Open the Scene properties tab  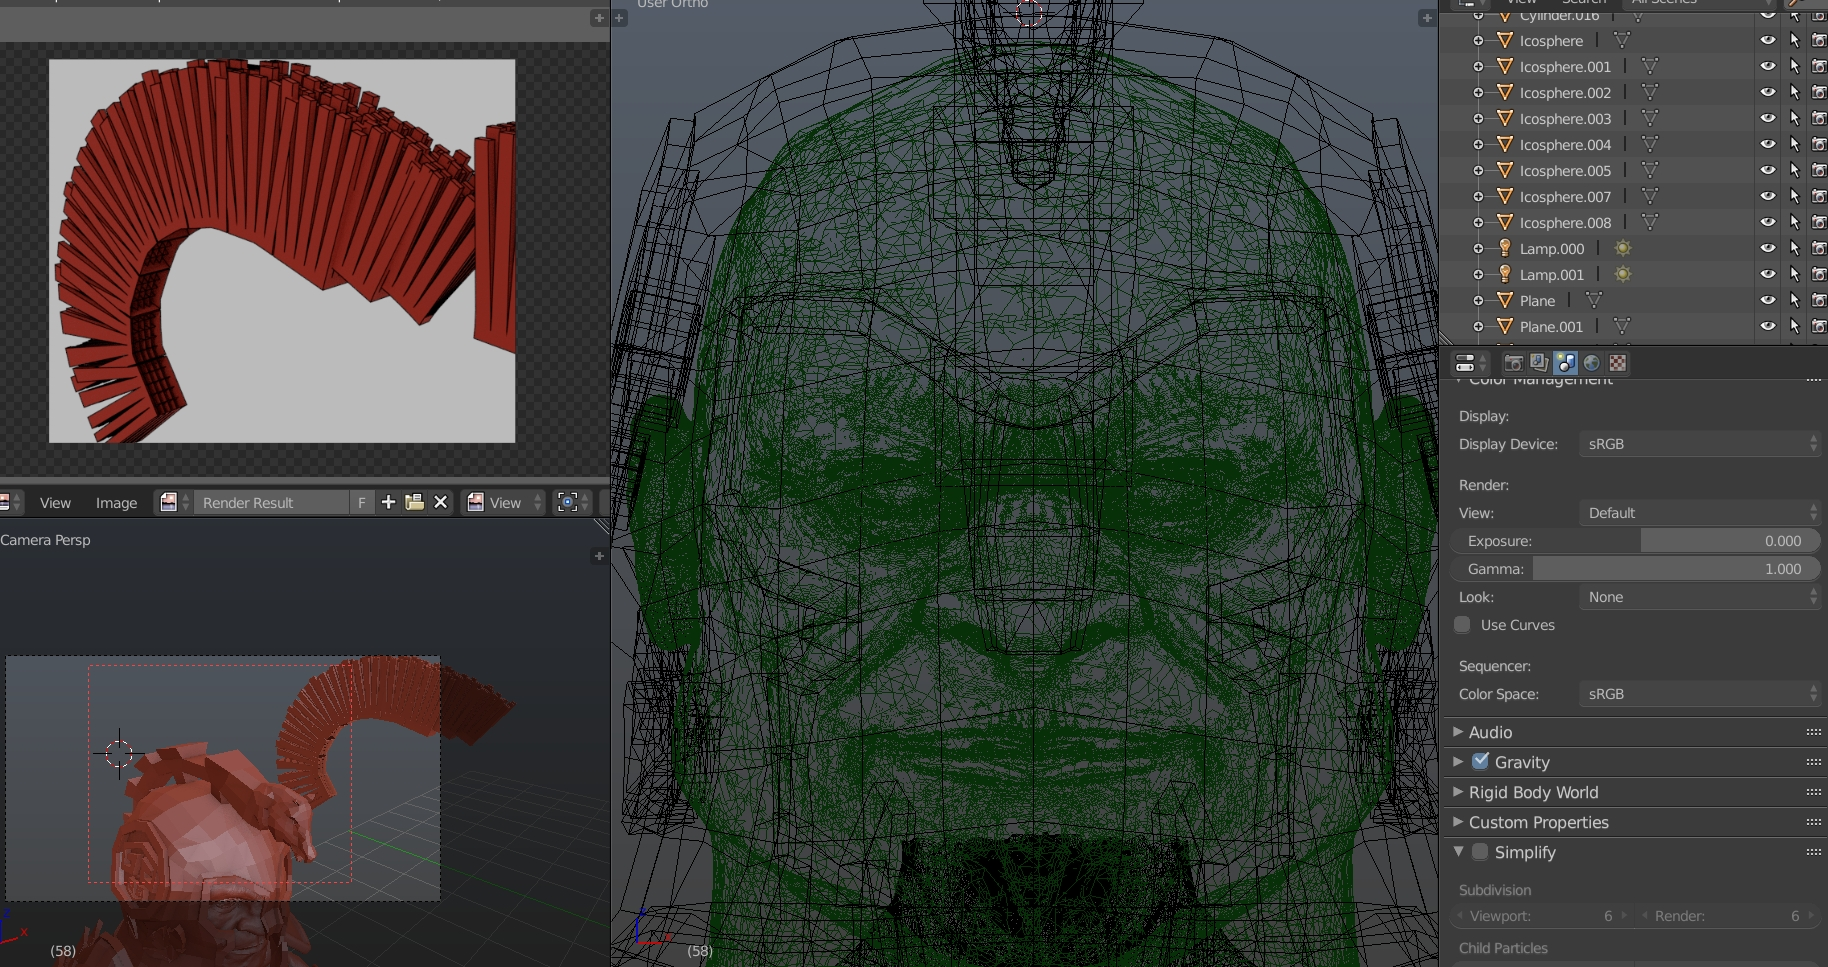[1566, 363]
